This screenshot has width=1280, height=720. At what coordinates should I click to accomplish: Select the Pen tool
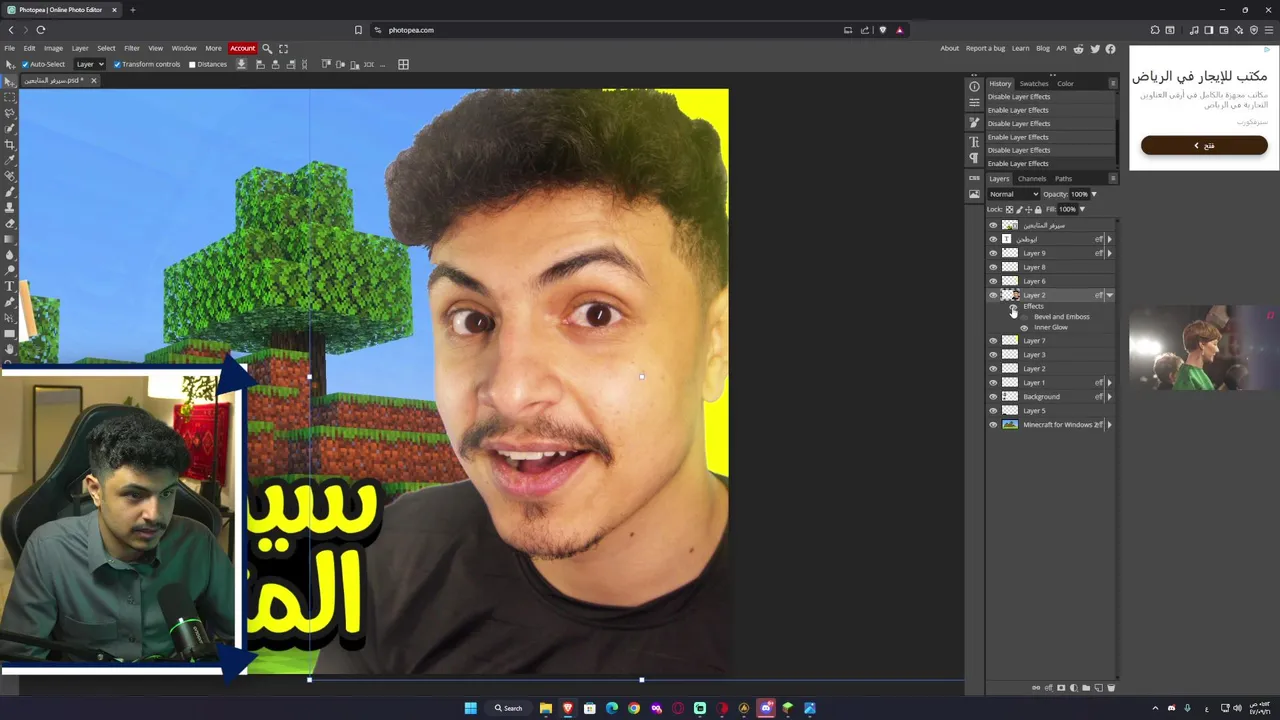(x=10, y=302)
